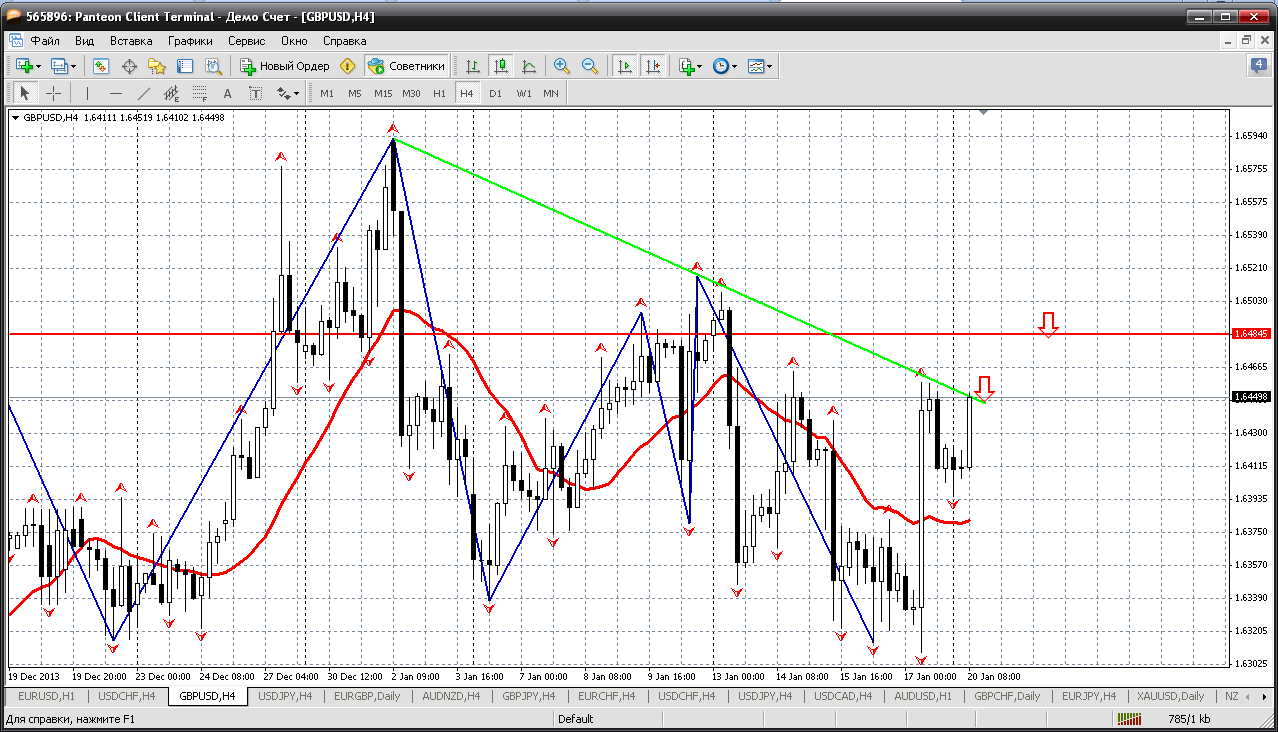This screenshot has height=732, width=1278.
Task: Switch timeframe to MN
Action: [551, 93]
